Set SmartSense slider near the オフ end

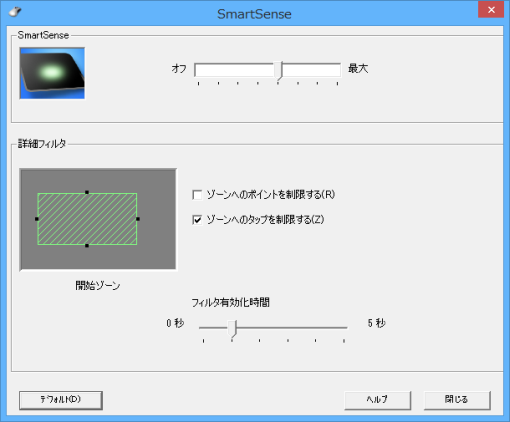pos(201,70)
